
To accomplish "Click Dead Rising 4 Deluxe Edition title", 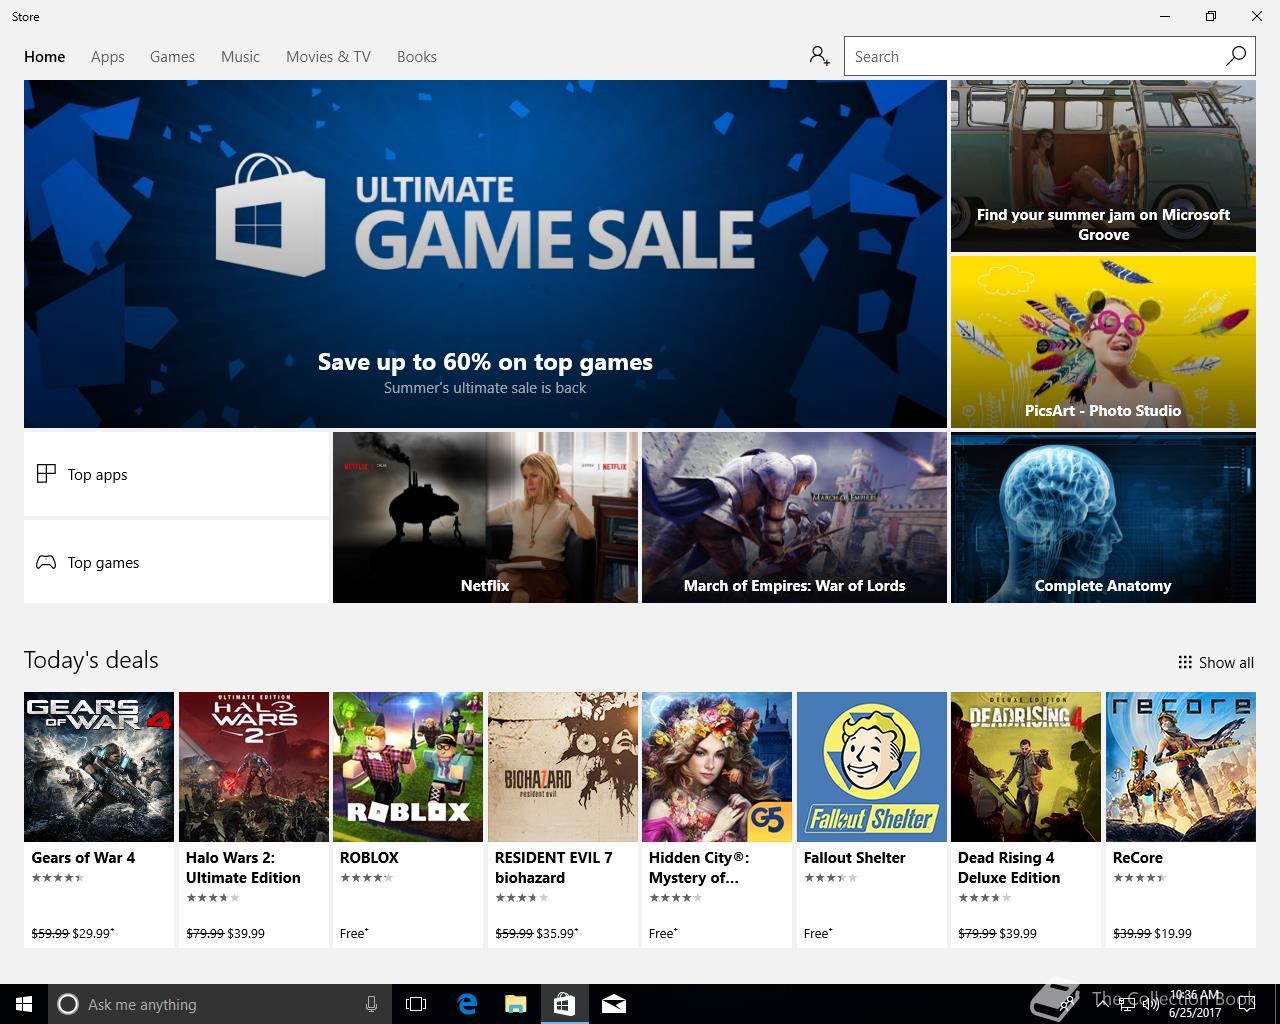I will (1009, 868).
